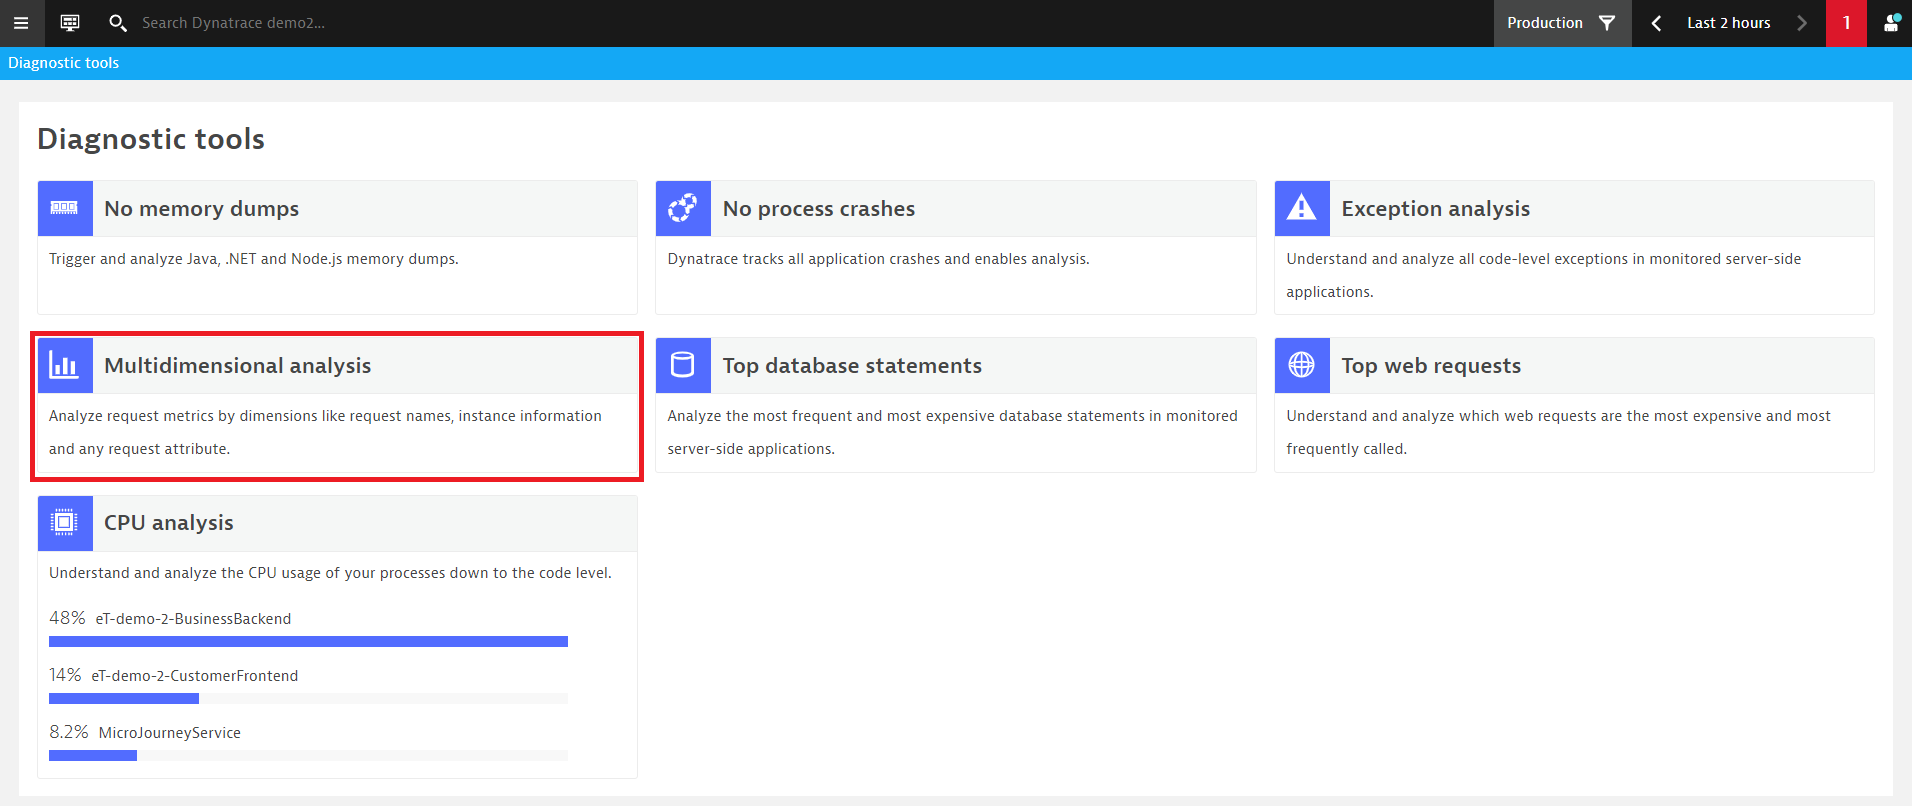
Task: Click the Top web requests globe icon
Action: click(1302, 365)
